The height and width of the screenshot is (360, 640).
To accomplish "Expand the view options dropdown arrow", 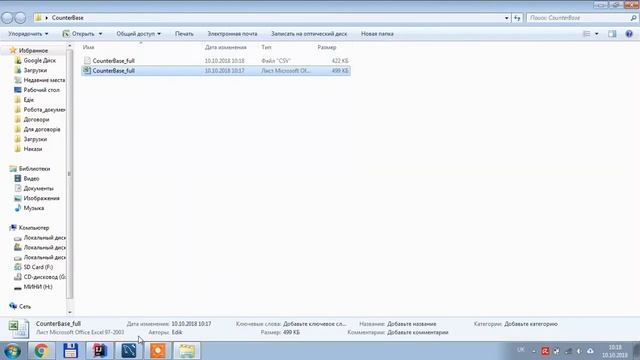I will (x=597, y=34).
